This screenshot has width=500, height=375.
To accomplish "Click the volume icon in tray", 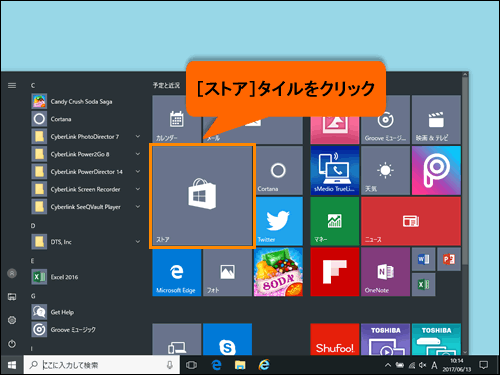I will click(423, 365).
